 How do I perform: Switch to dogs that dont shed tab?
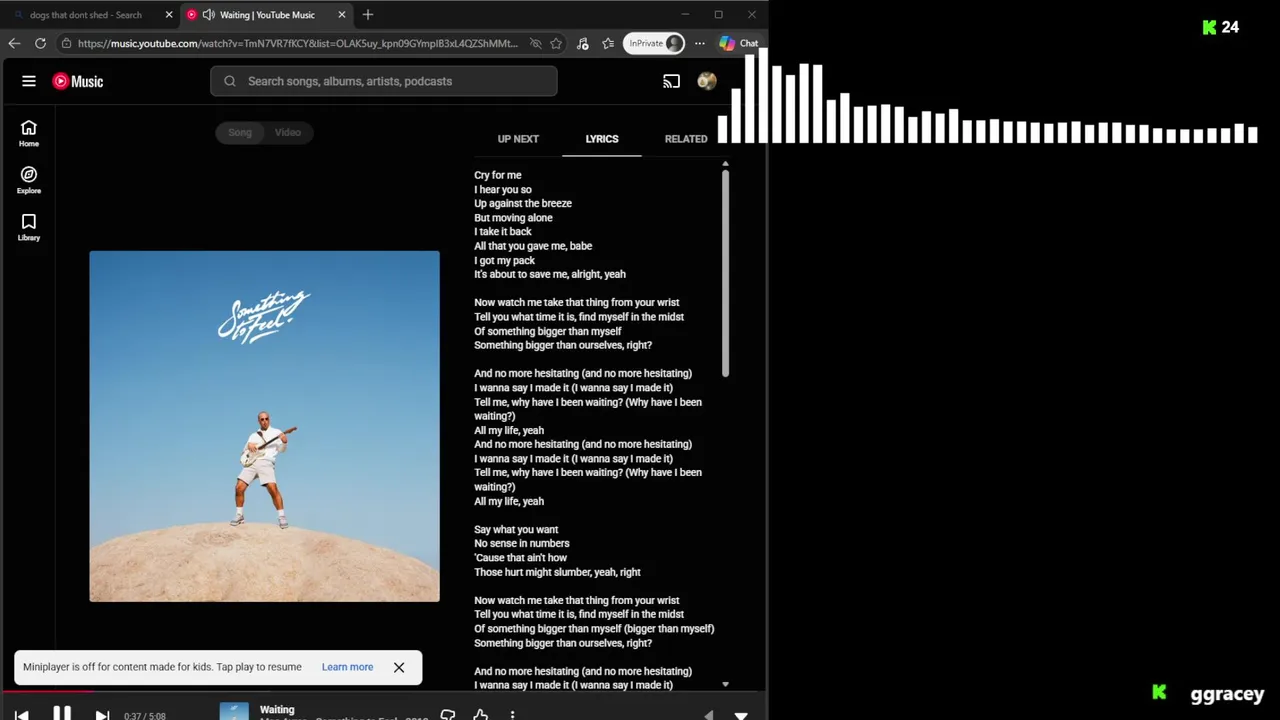tap(86, 15)
